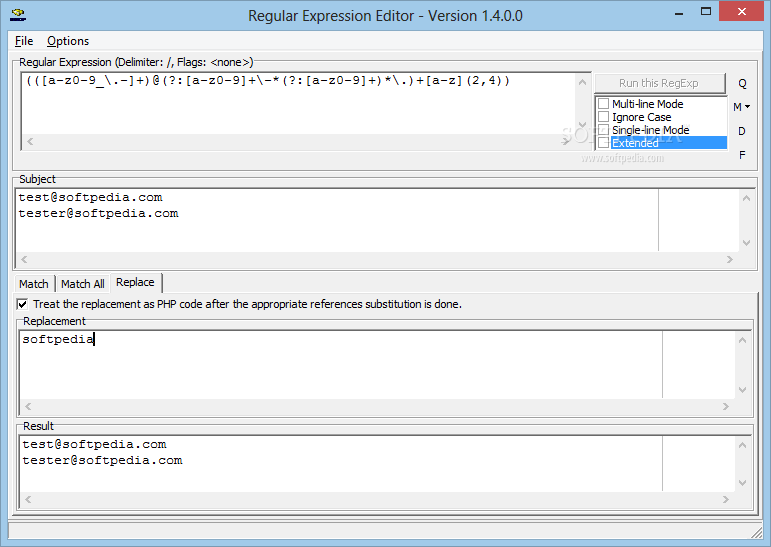The height and width of the screenshot is (547, 771).
Task: Enable the Ignore Case checkbox
Action: [x=604, y=117]
